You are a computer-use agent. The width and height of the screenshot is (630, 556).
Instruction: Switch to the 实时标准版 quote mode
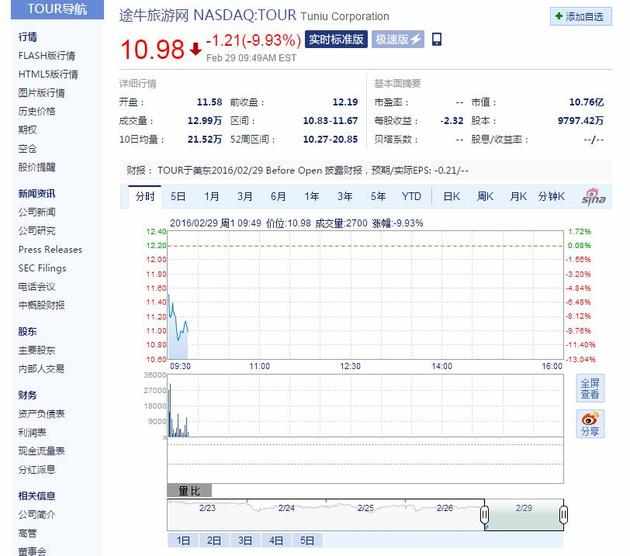tap(336, 39)
